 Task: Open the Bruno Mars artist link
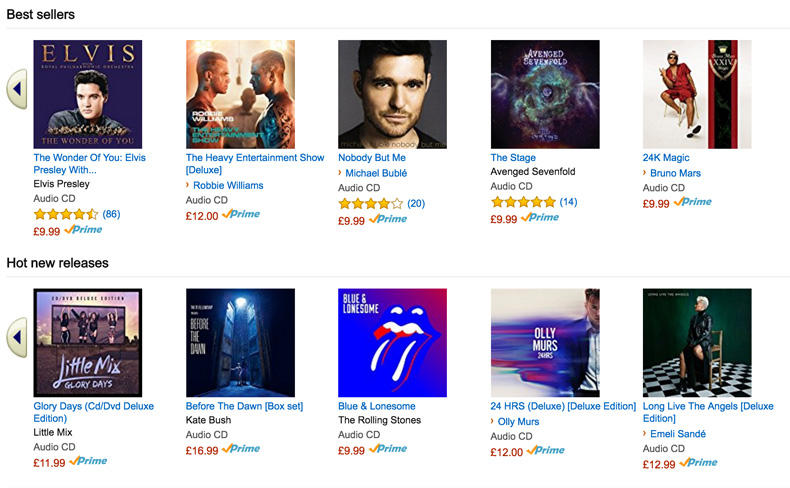click(x=675, y=173)
